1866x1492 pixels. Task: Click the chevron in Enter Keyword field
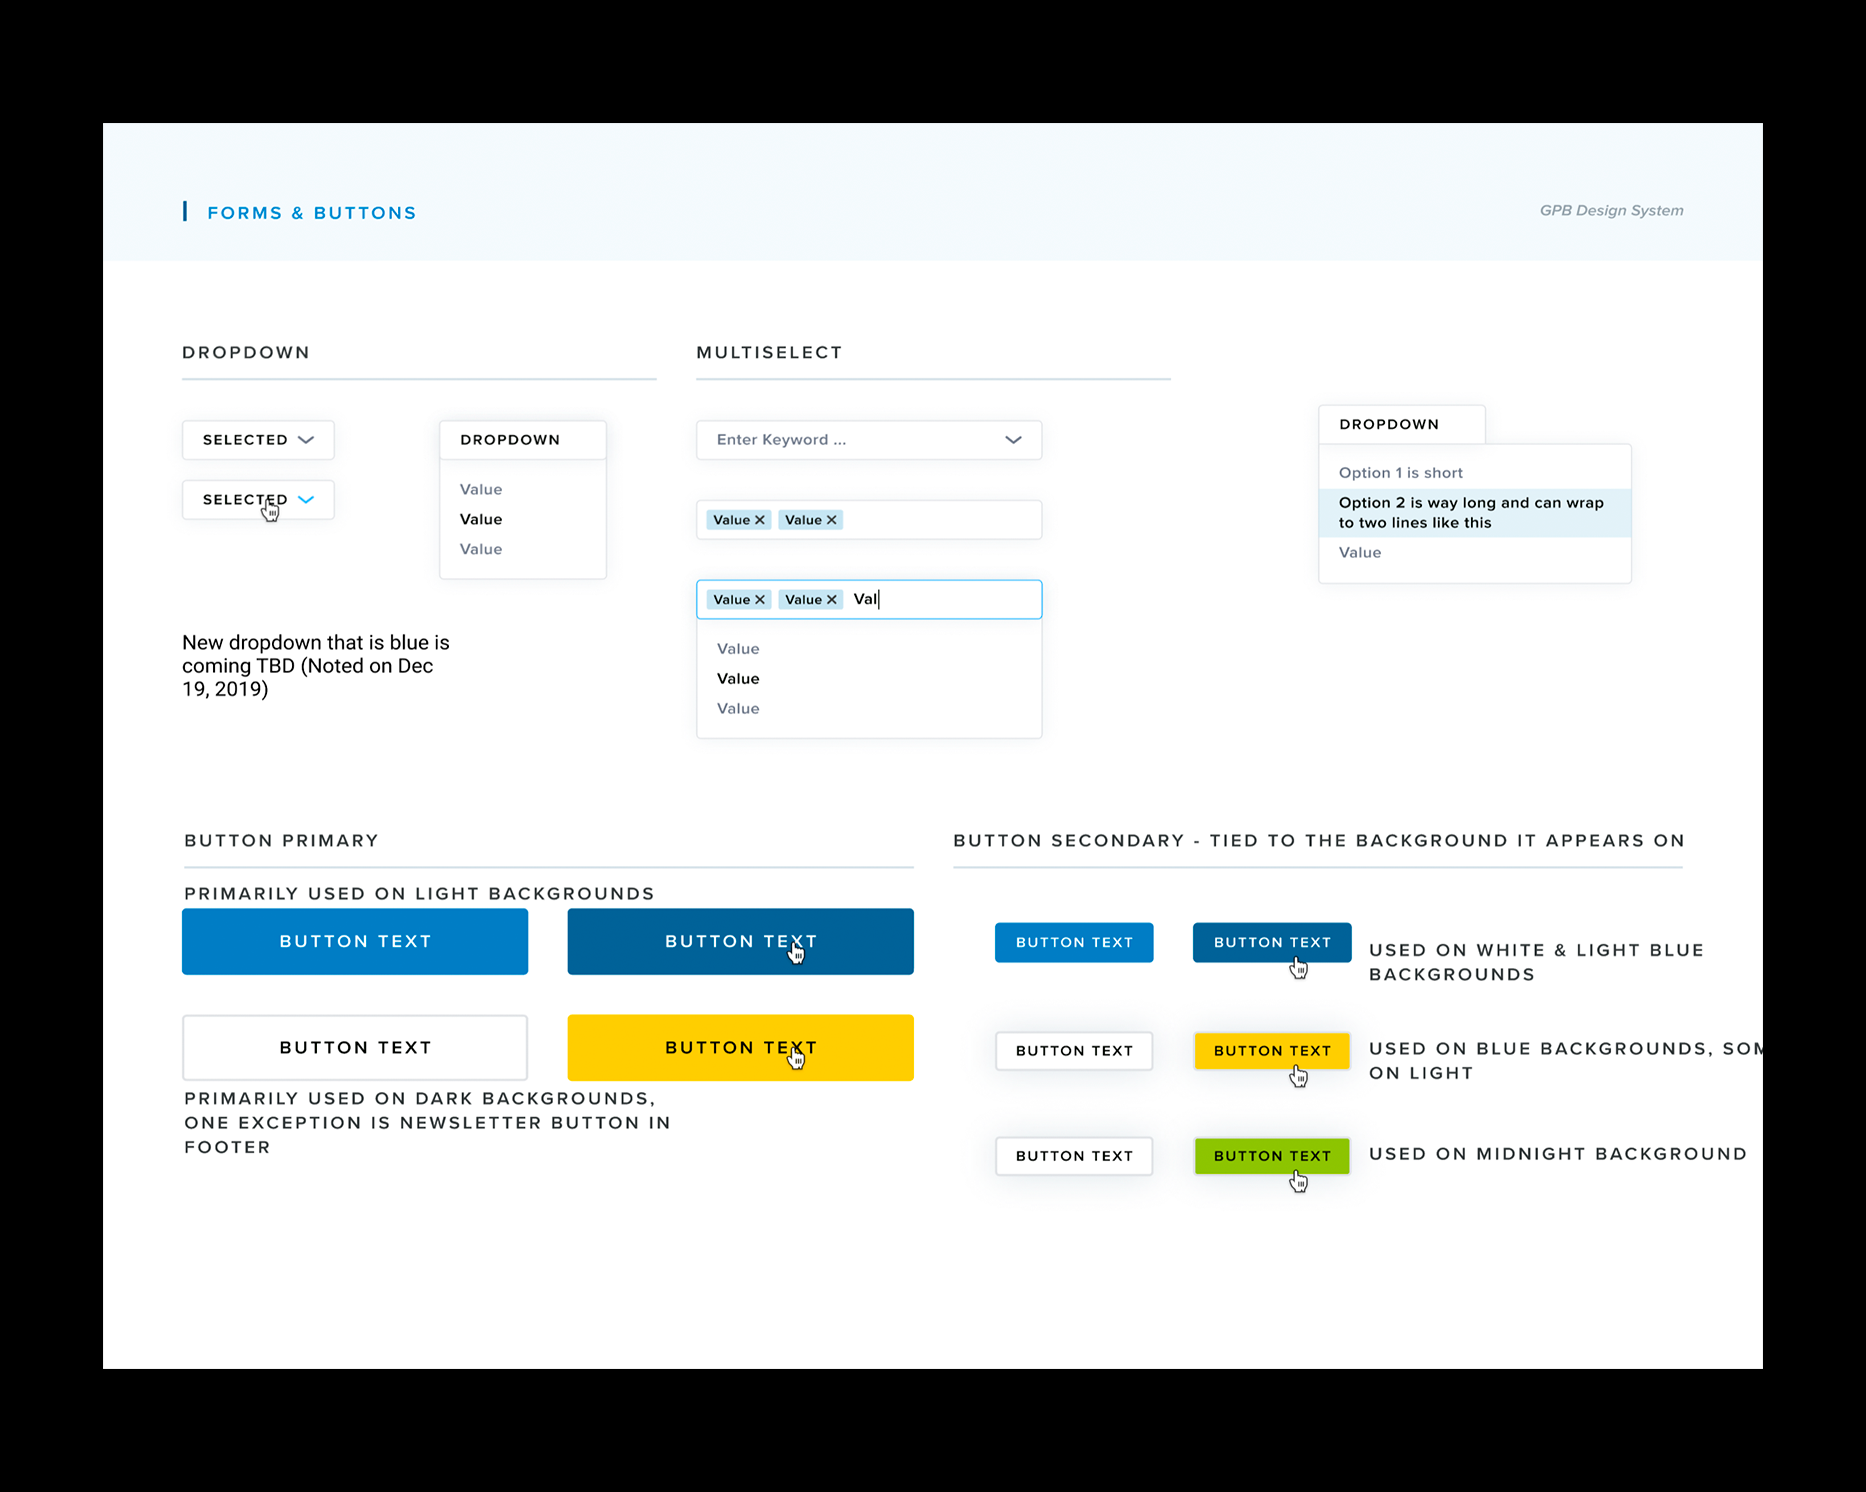point(1013,440)
